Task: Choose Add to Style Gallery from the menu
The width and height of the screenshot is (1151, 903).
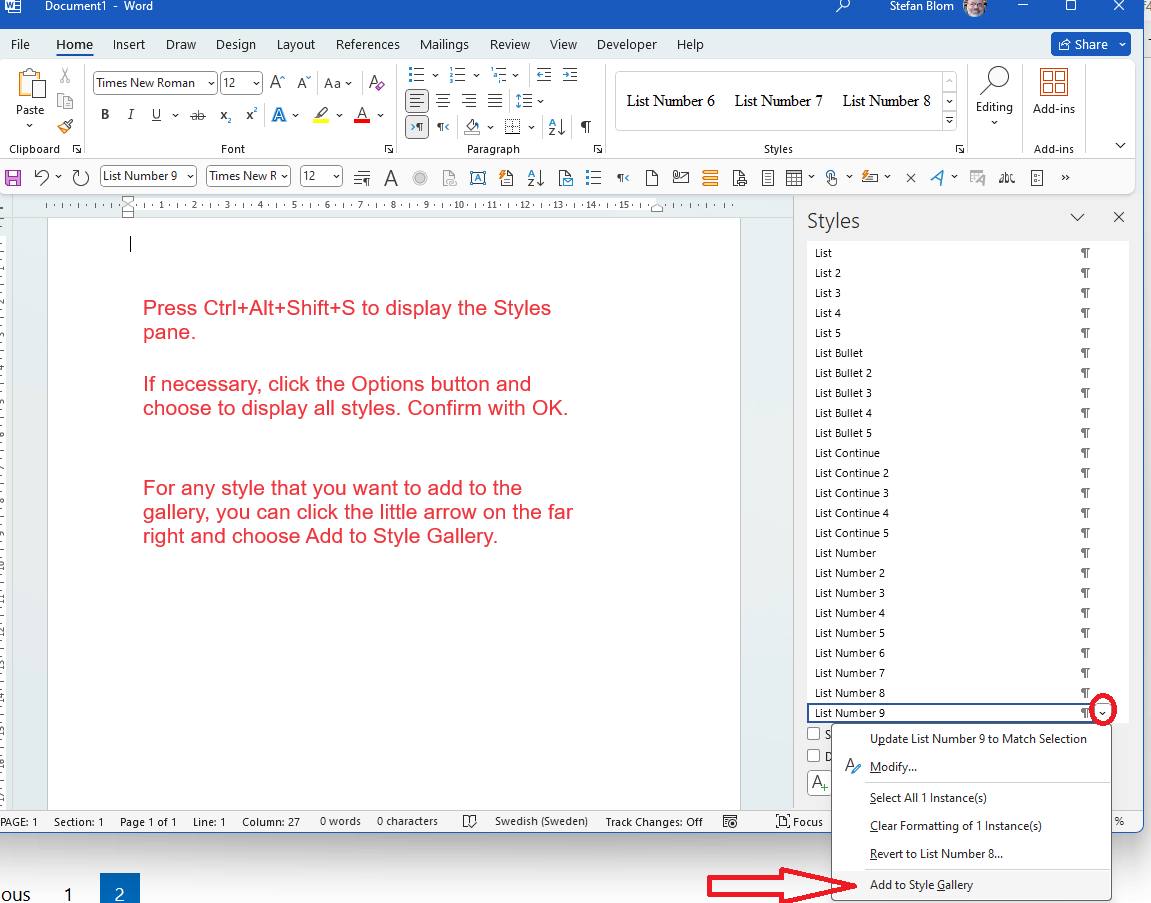Action: (921, 885)
